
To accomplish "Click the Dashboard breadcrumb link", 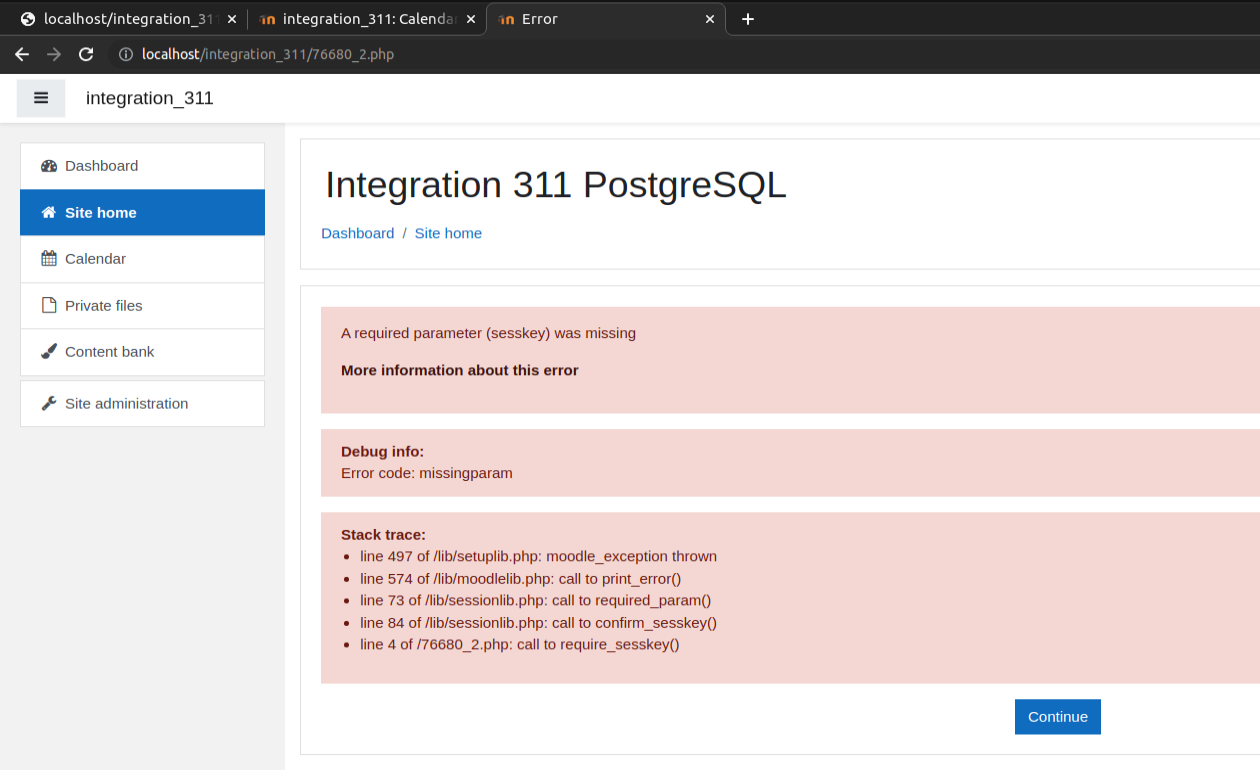I will tap(358, 233).
